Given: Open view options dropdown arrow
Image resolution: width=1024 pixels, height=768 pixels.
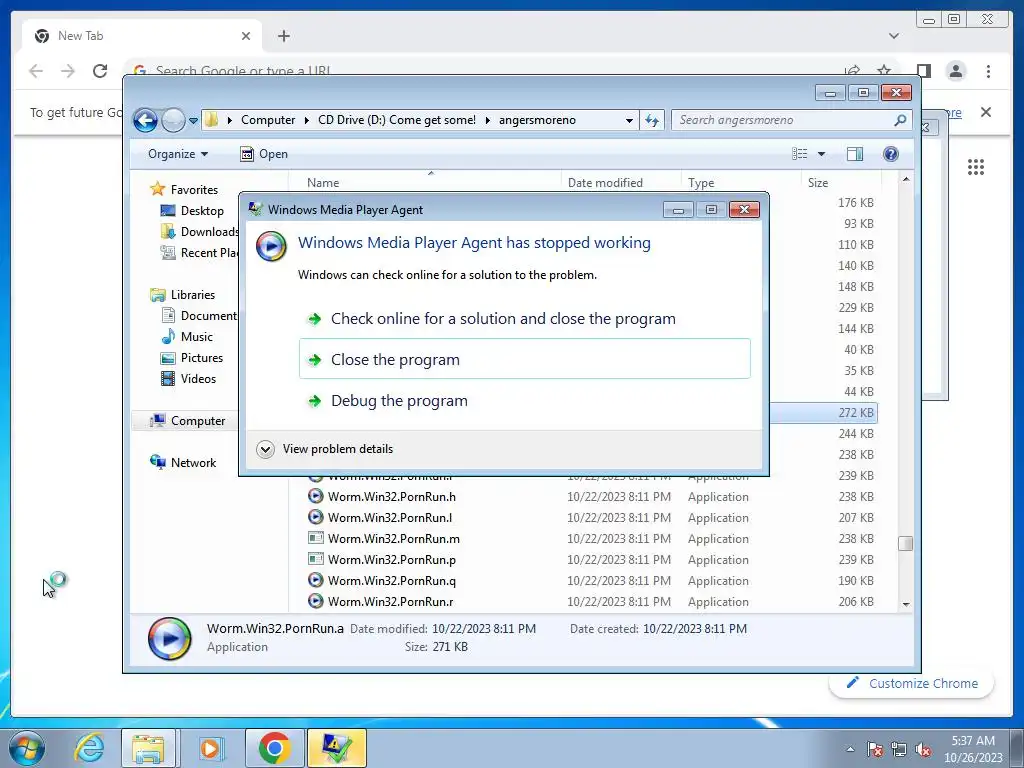Looking at the screenshot, I should click(x=822, y=154).
